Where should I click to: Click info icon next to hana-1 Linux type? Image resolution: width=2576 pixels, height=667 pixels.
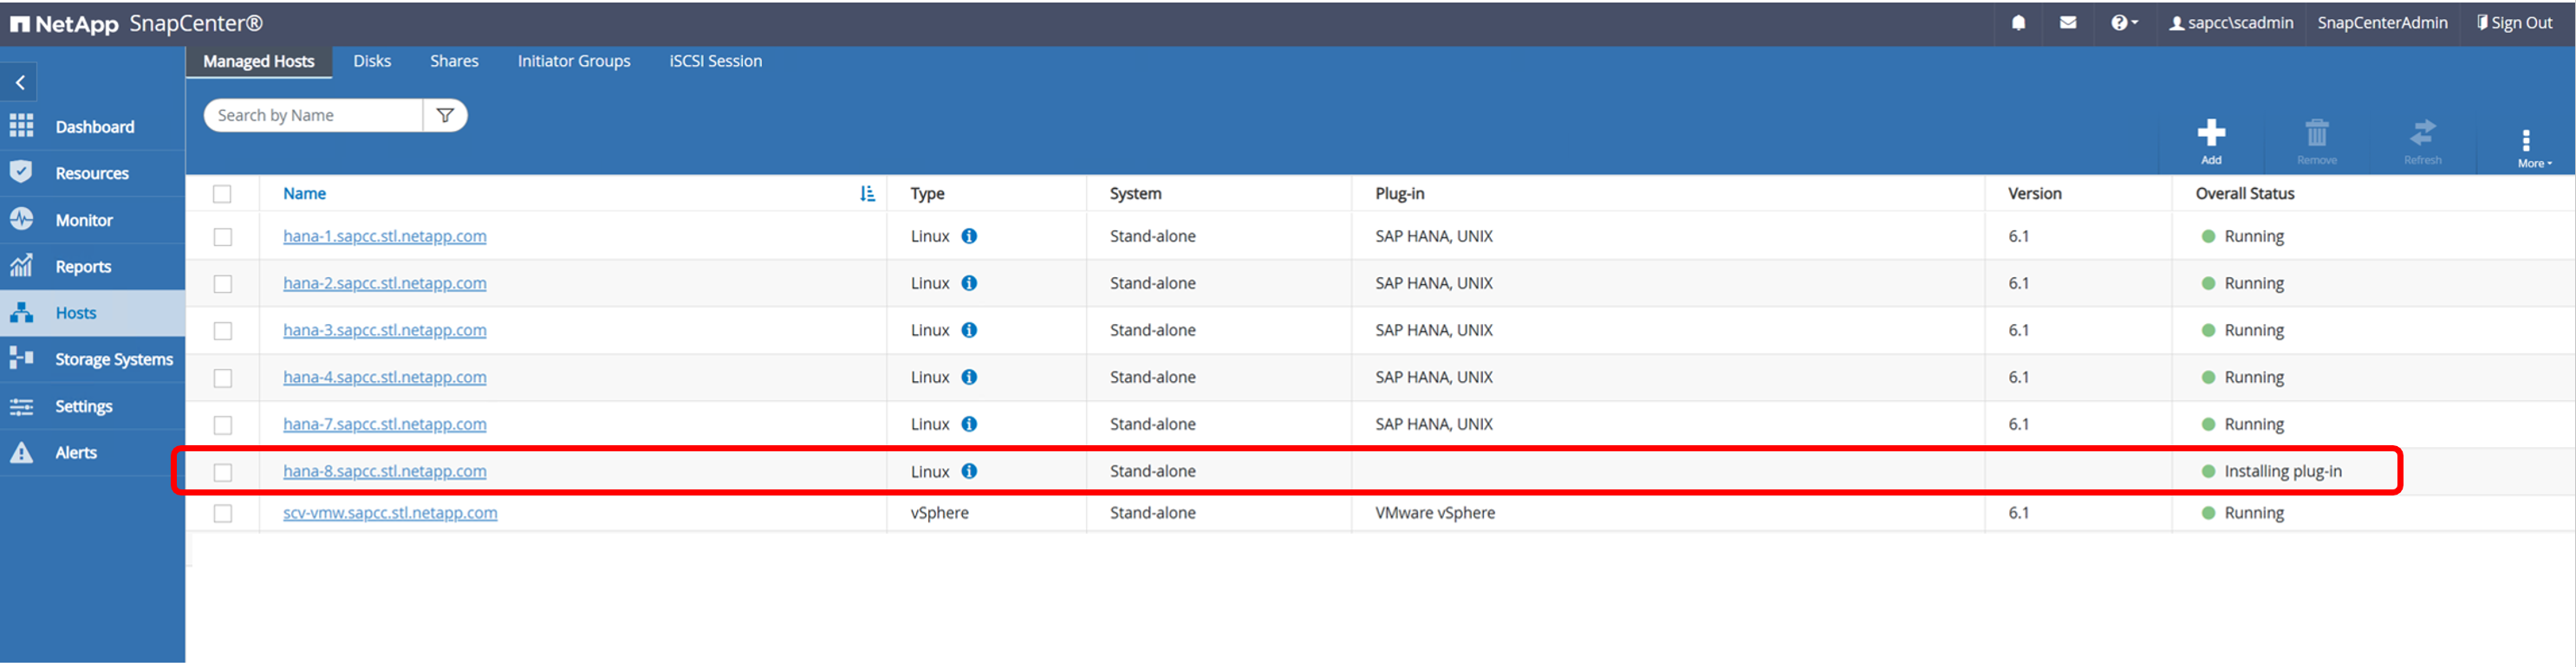969,237
